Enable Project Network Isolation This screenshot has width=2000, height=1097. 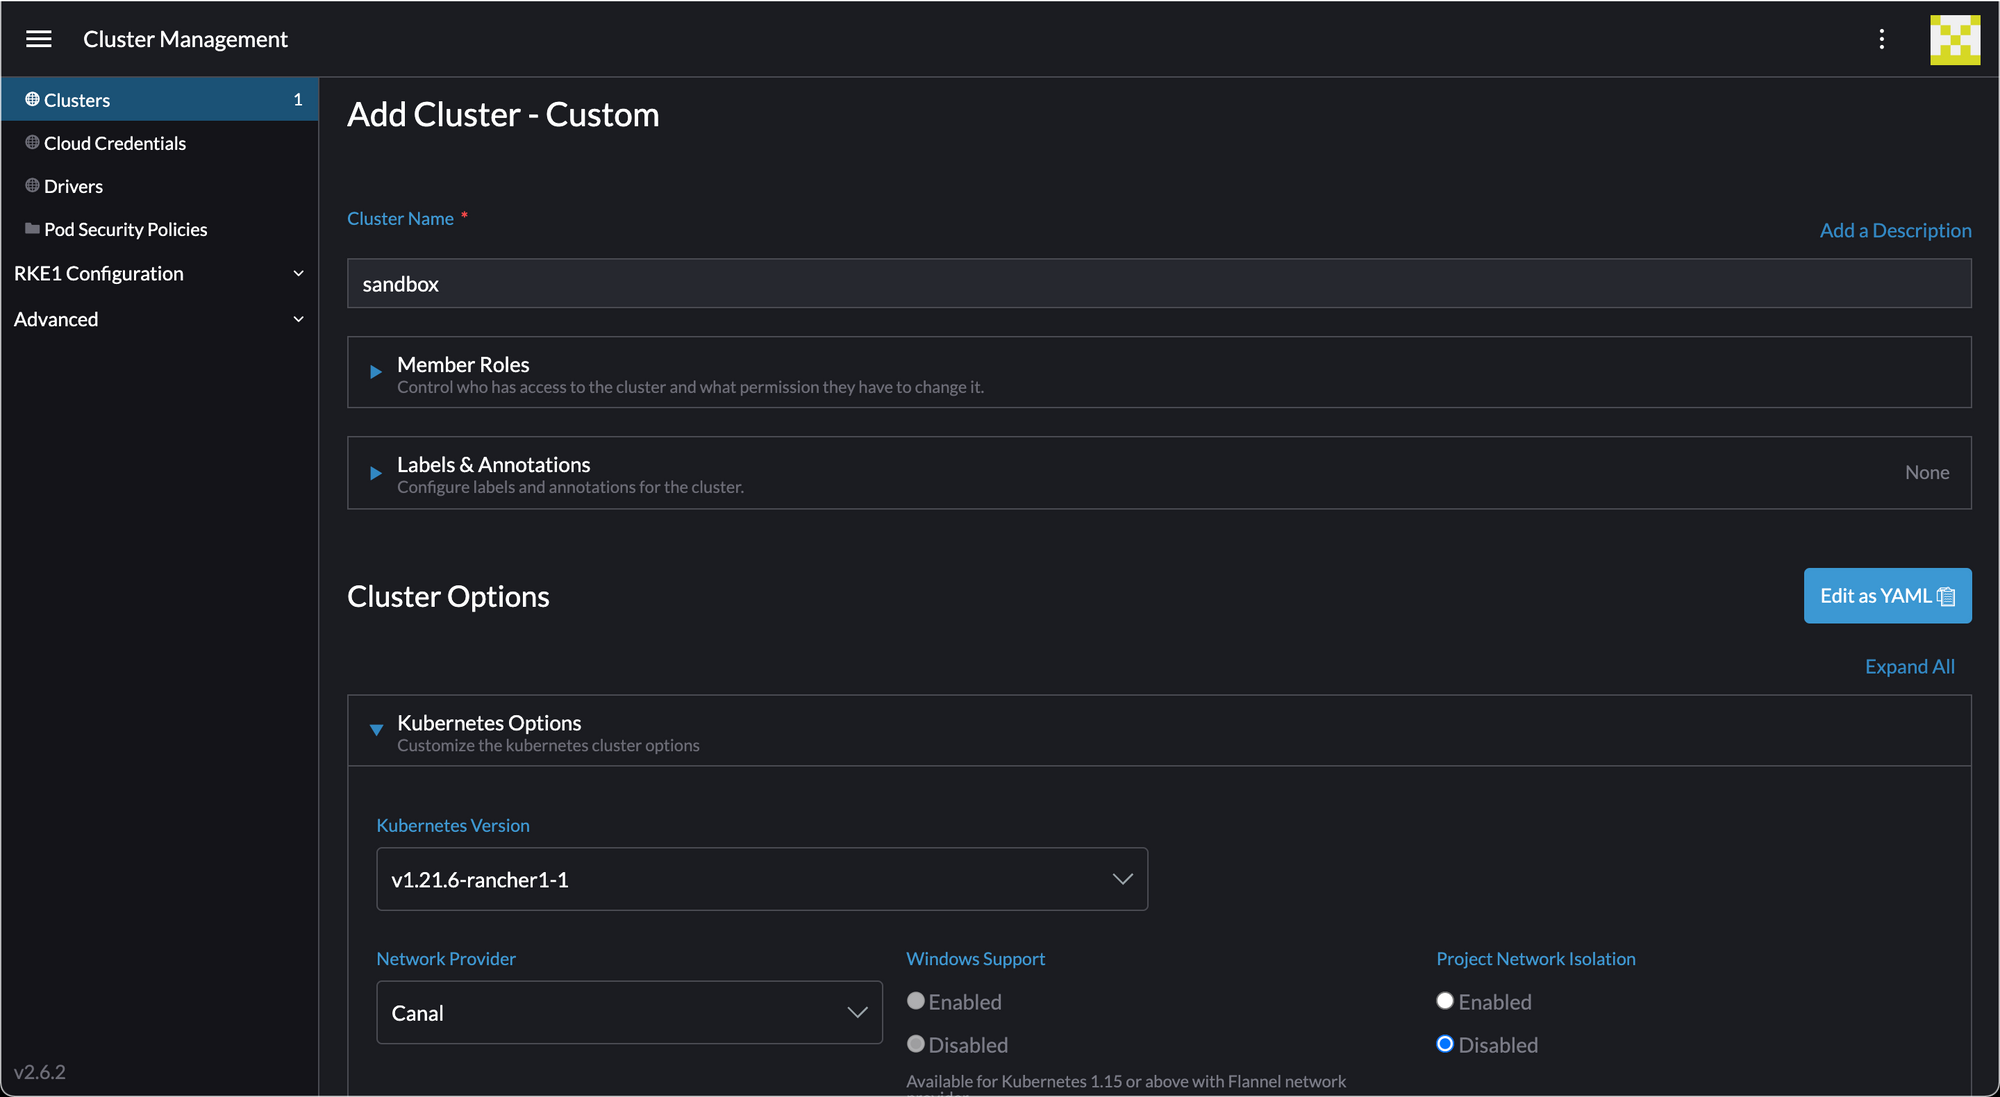(x=1445, y=1001)
